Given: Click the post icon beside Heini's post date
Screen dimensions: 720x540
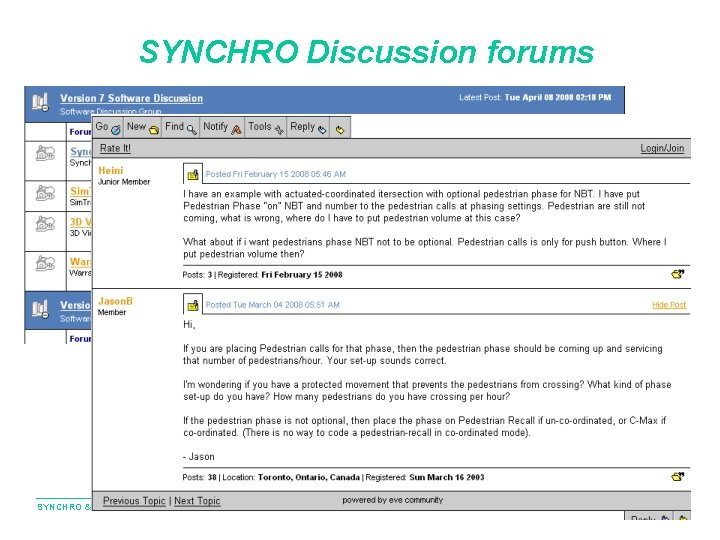Looking at the screenshot, I should pos(193,174).
